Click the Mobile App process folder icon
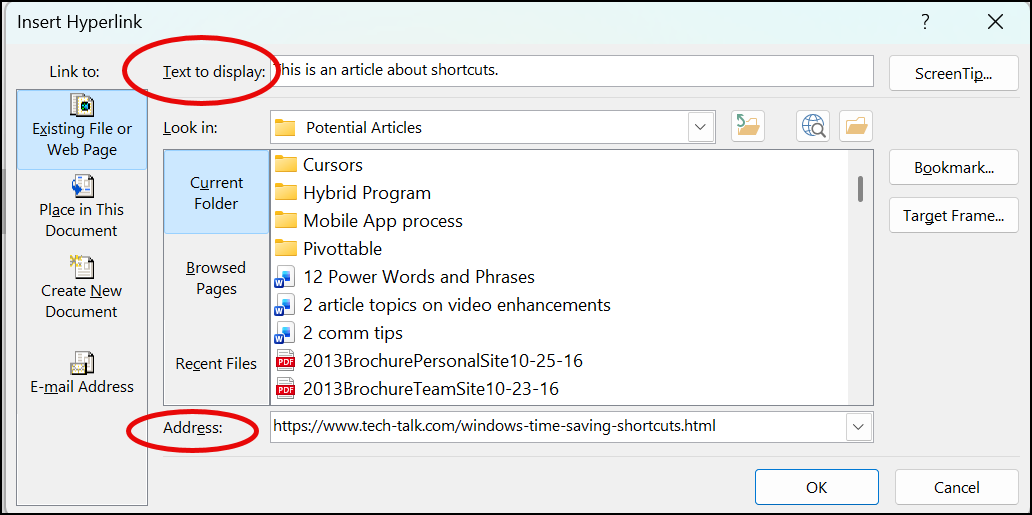This screenshot has height=515, width=1032. pyautogui.click(x=285, y=221)
